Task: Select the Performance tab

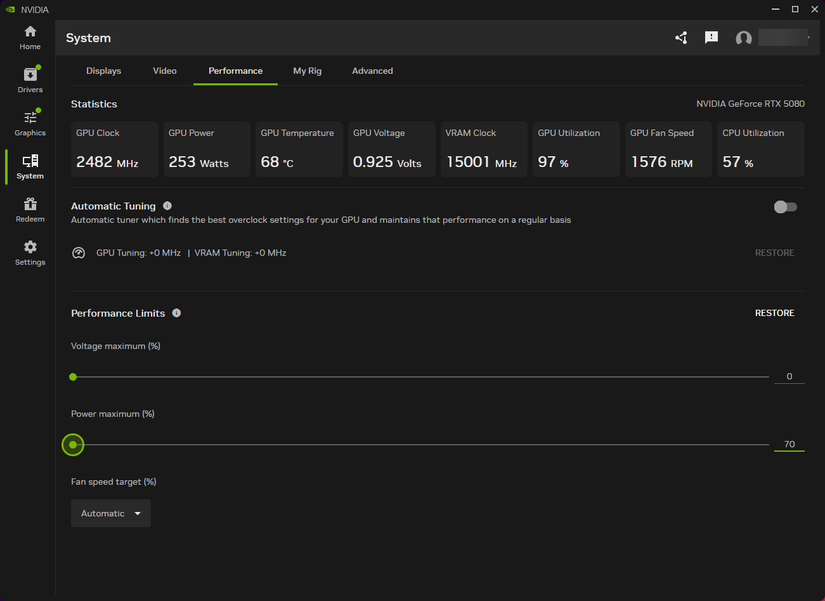Action: 235,71
